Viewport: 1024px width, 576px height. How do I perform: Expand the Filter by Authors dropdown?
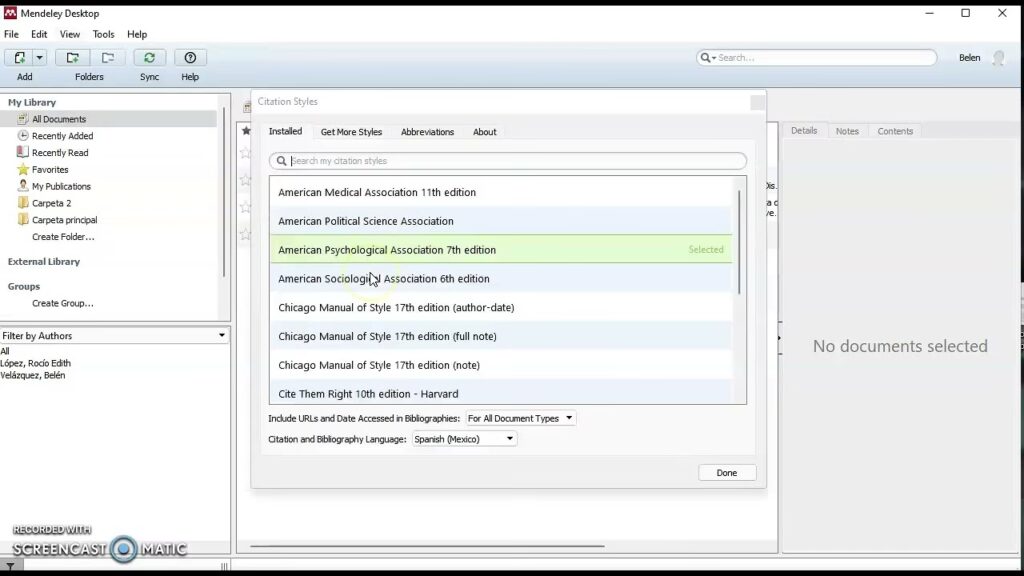click(221, 336)
